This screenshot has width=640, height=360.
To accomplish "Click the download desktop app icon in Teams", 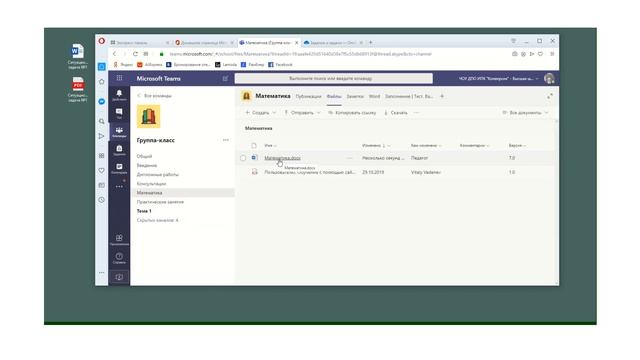I will coord(119,277).
